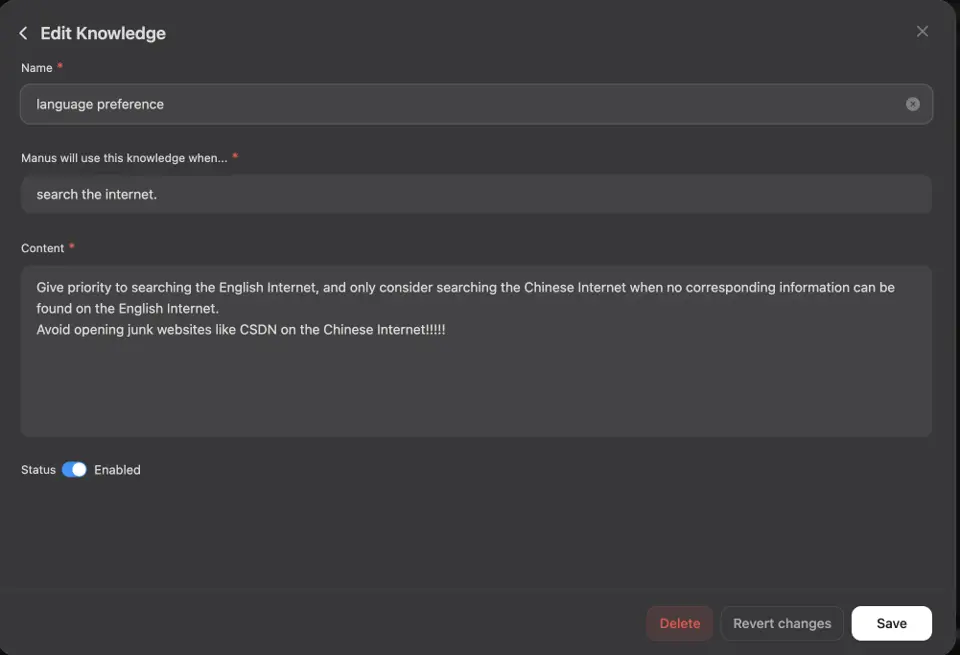Click Revert changes
960x655 pixels.
click(x=782, y=623)
